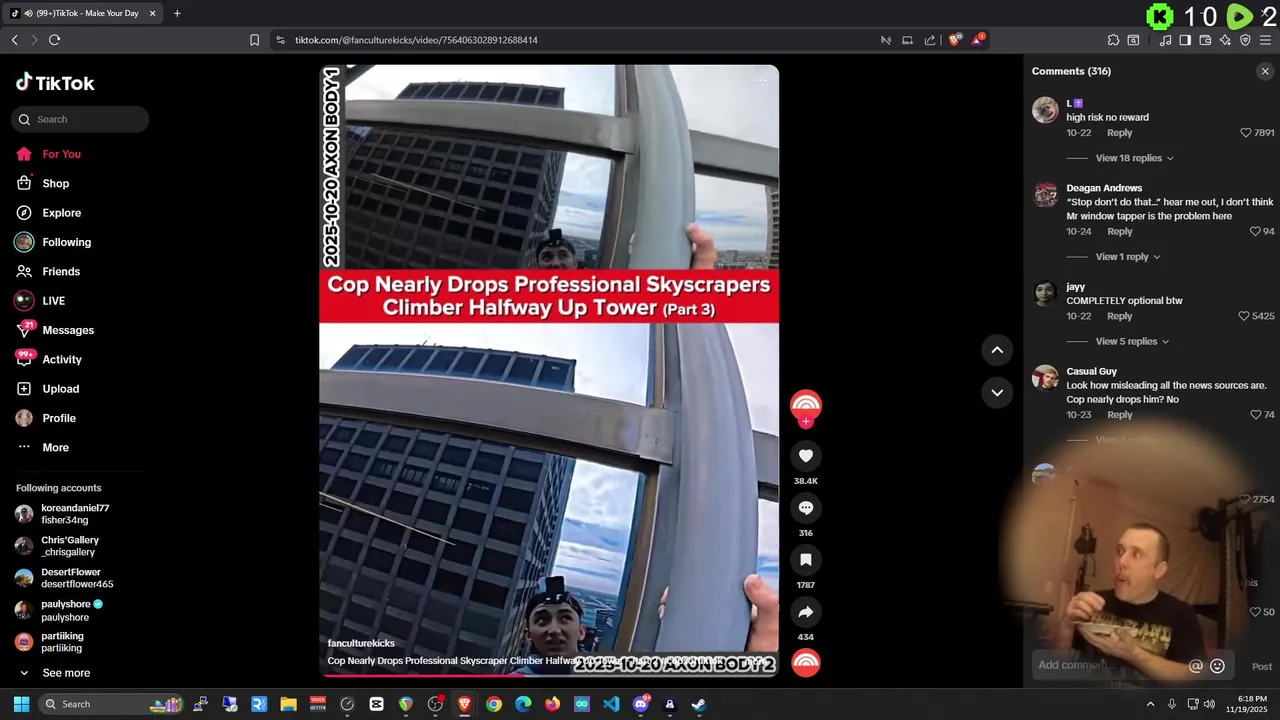
Task: Open comments via speech bubble icon
Action: [x=805, y=508]
